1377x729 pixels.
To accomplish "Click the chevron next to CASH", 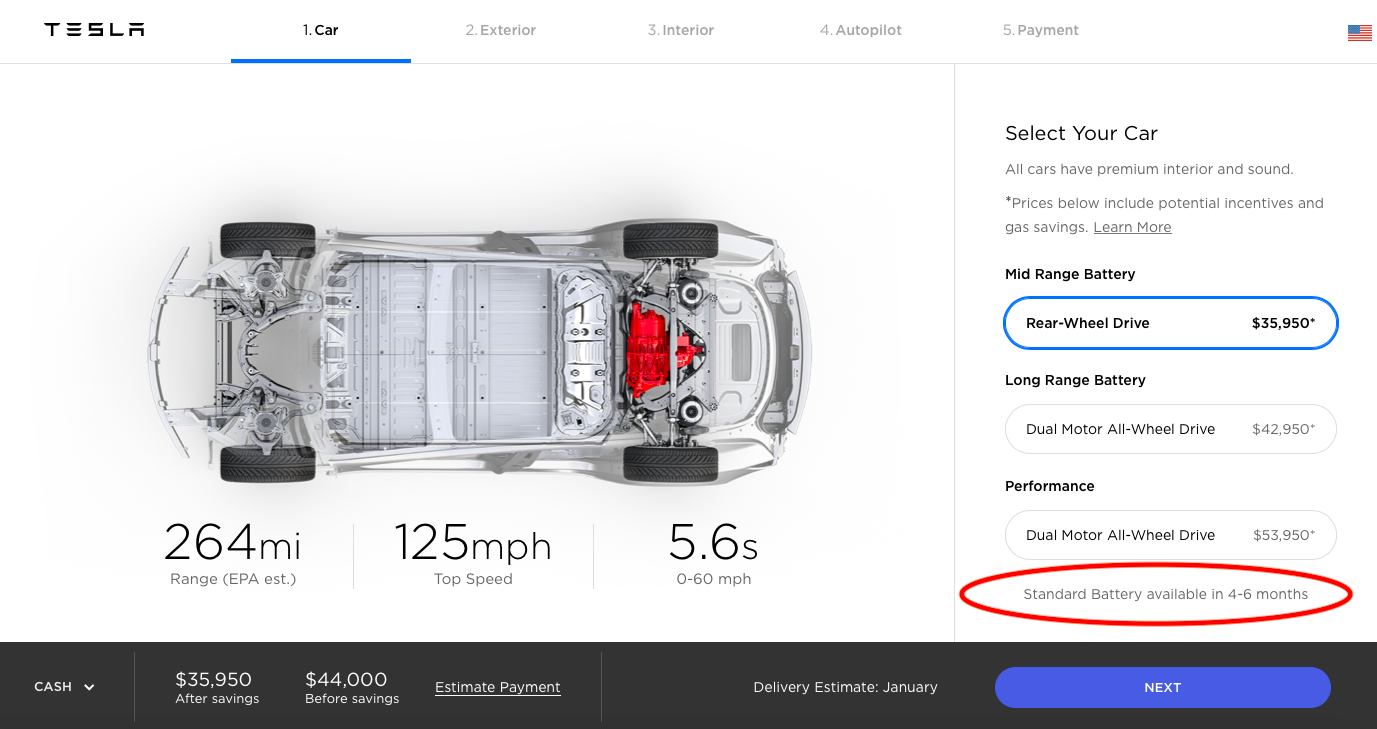I will click(x=89, y=687).
